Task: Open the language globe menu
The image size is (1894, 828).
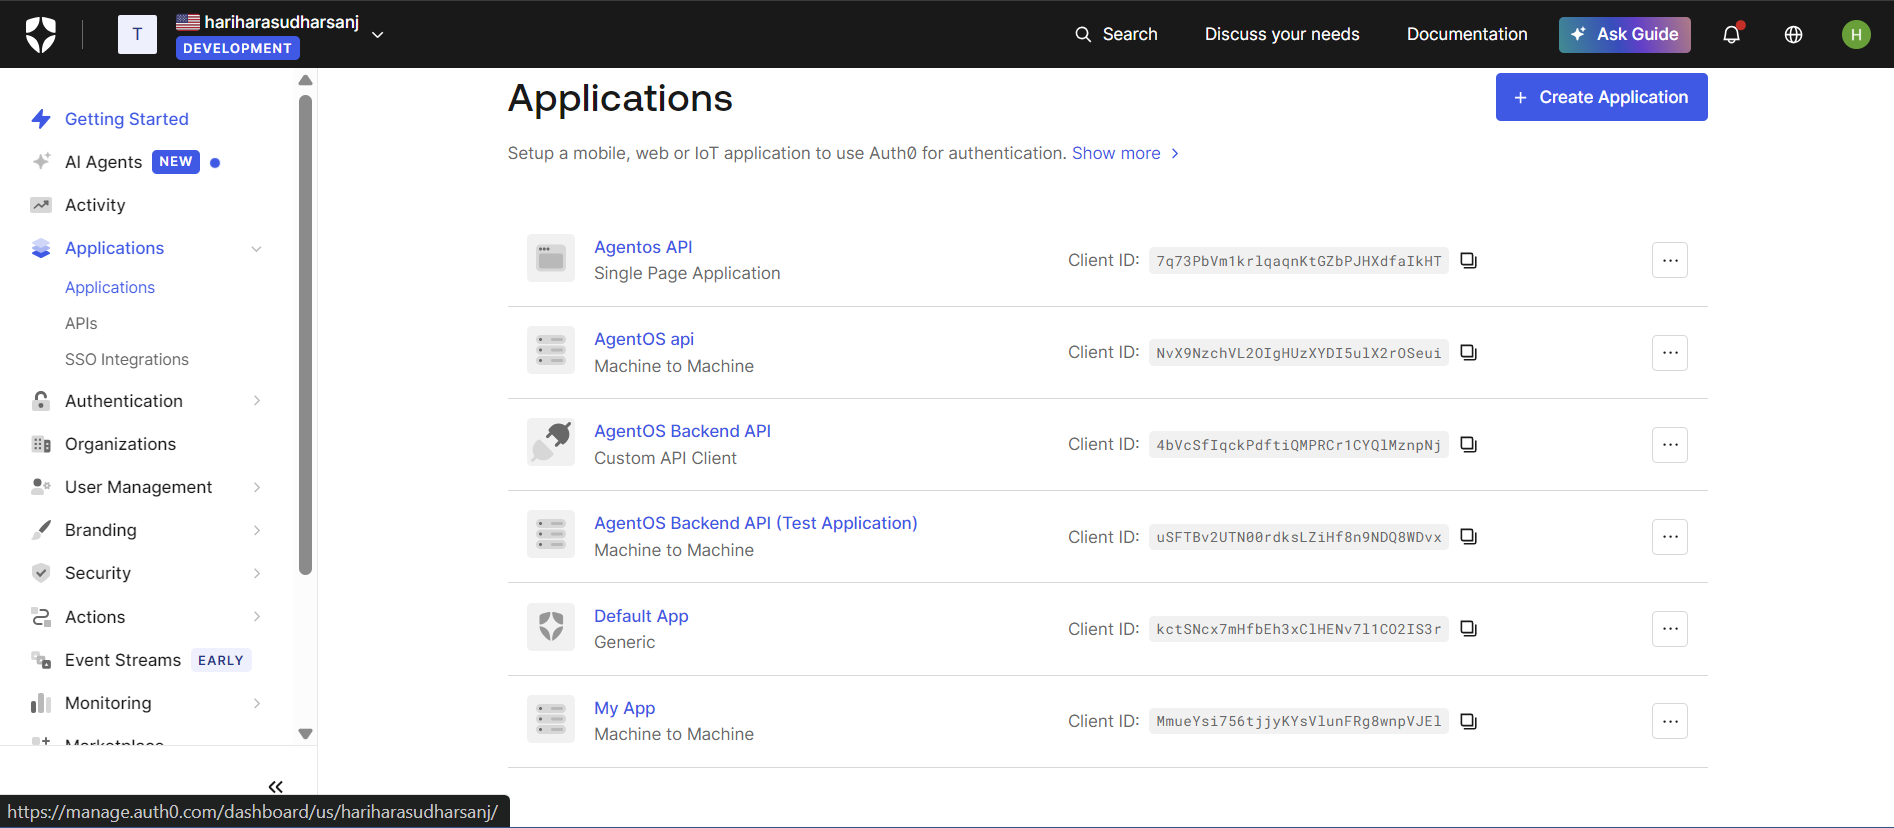Action: 1794,34
